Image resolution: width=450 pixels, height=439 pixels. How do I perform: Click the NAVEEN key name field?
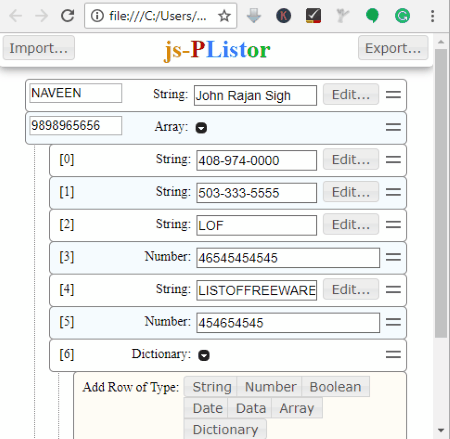(x=76, y=93)
